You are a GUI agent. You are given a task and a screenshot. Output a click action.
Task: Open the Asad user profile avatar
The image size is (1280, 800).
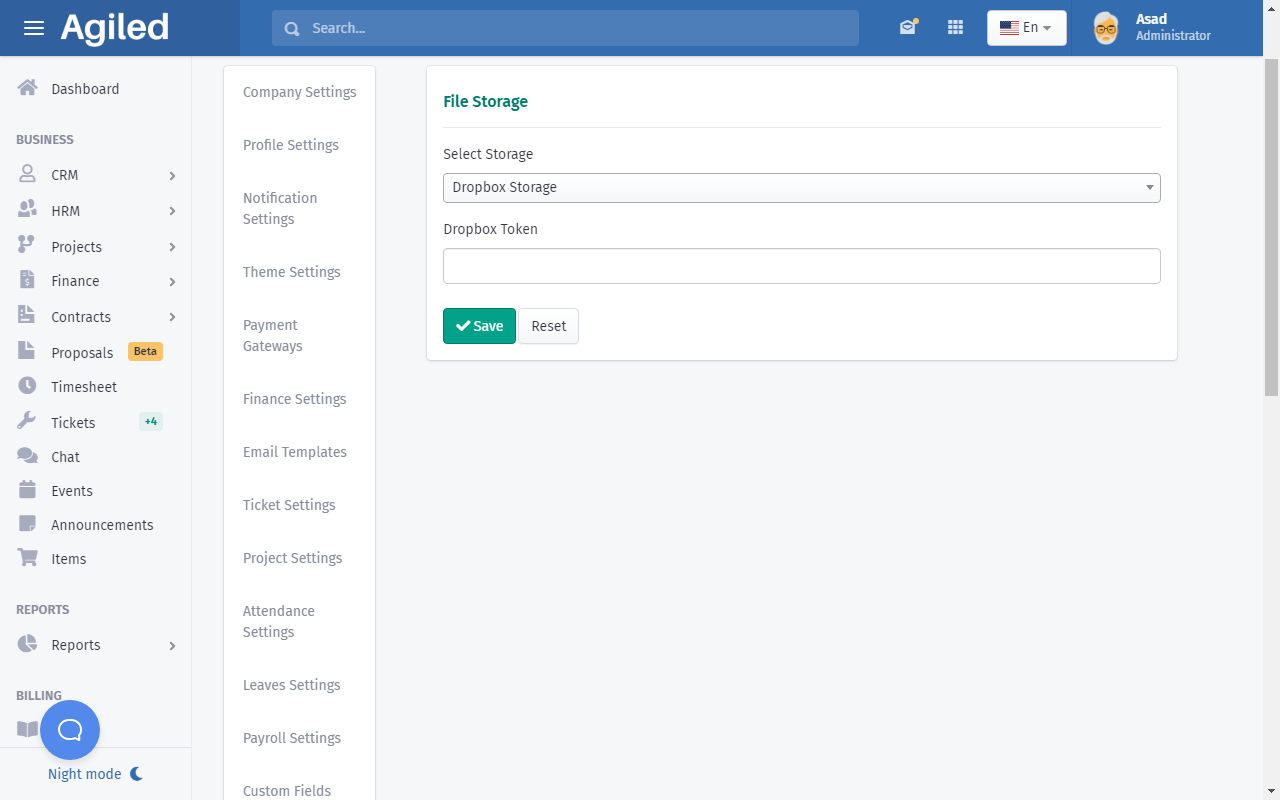tap(1105, 28)
